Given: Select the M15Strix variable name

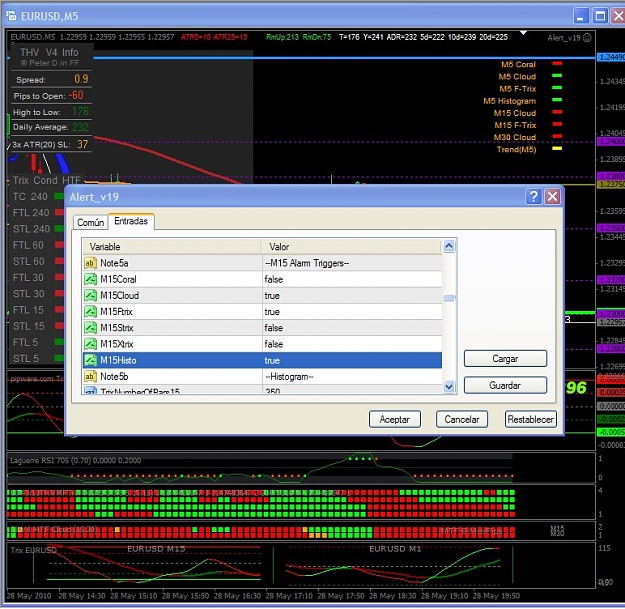Looking at the screenshot, I should [x=117, y=328].
